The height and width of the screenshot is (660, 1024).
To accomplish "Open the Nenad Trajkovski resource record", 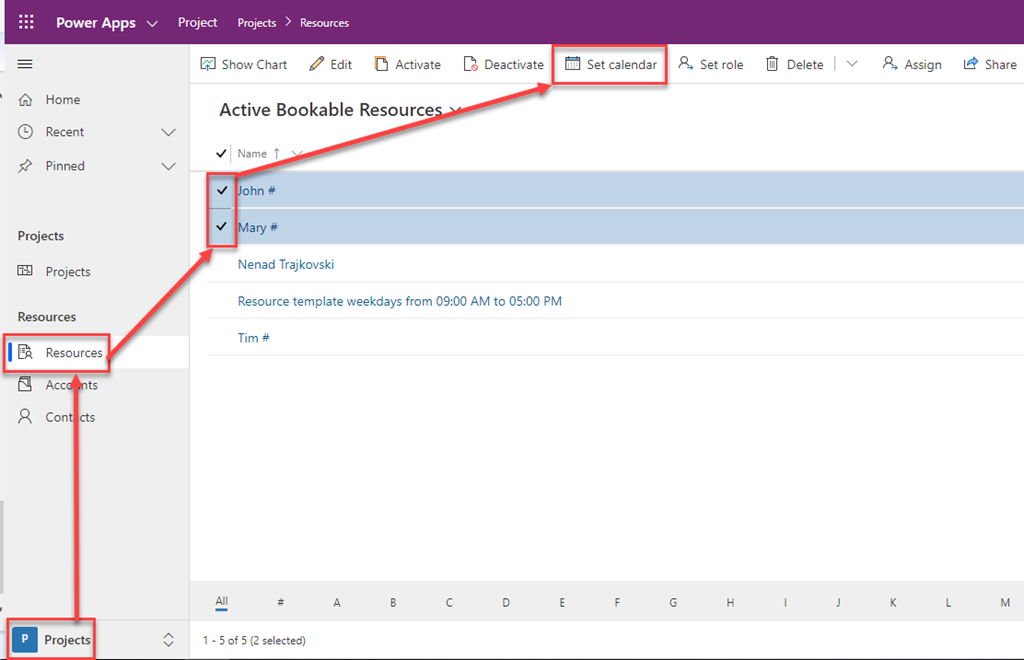I will (285, 265).
